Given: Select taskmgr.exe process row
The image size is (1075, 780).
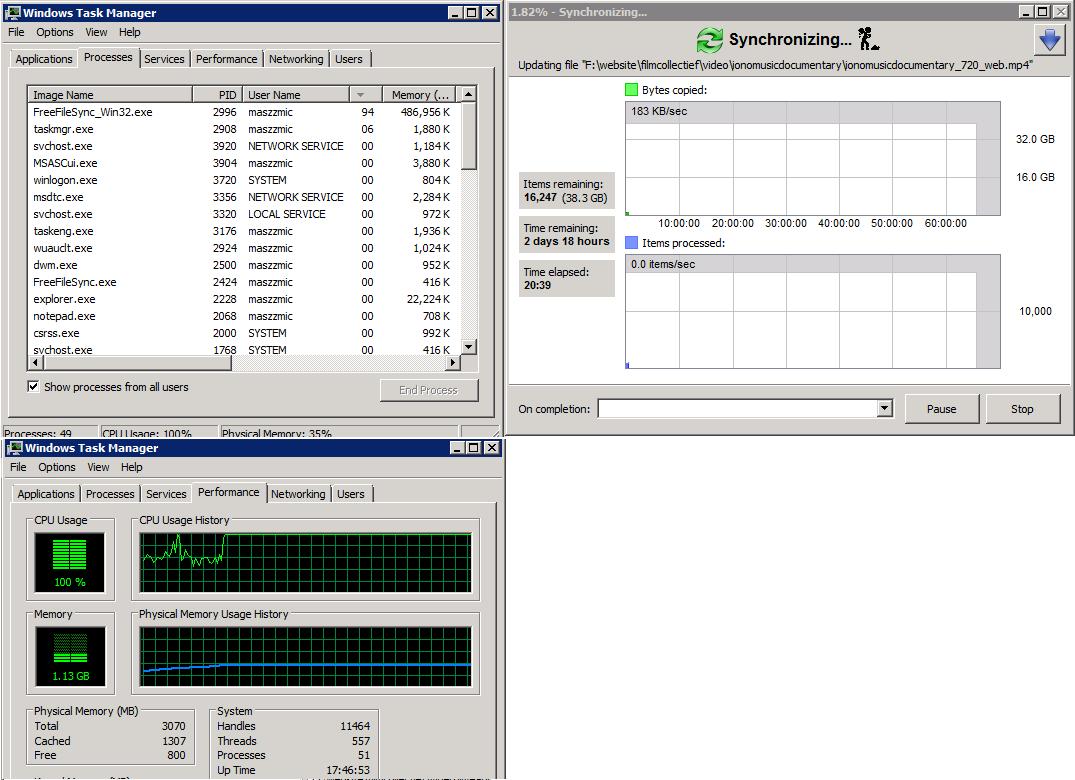Looking at the screenshot, I should [243, 129].
